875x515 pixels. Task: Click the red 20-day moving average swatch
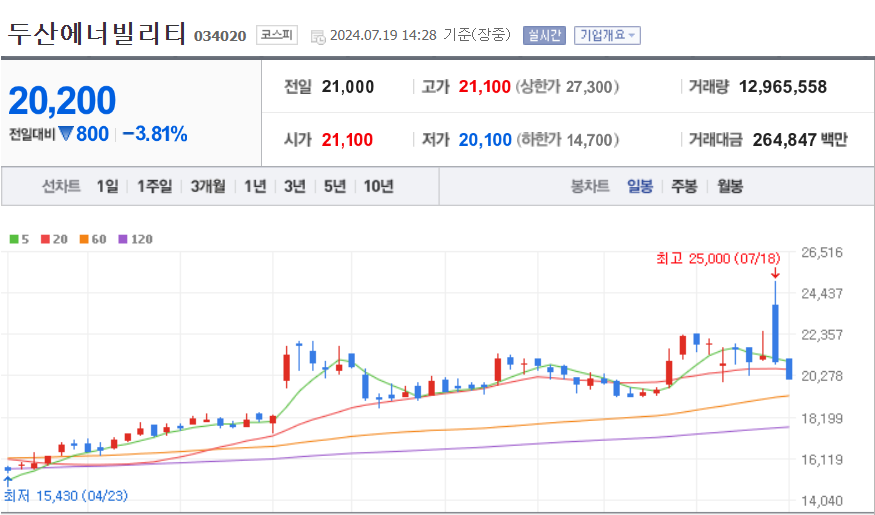(x=45, y=239)
